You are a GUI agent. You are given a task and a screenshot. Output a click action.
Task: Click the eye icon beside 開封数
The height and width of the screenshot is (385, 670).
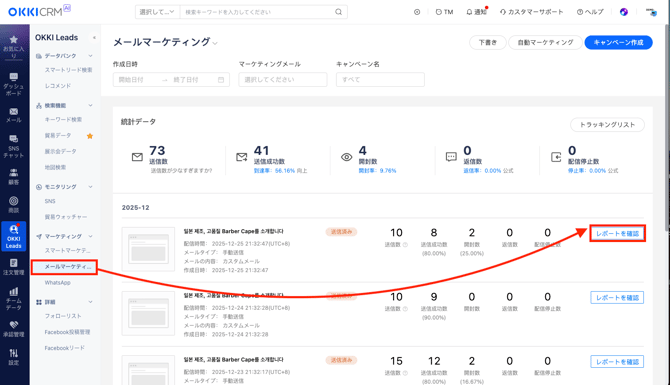pos(347,157)
